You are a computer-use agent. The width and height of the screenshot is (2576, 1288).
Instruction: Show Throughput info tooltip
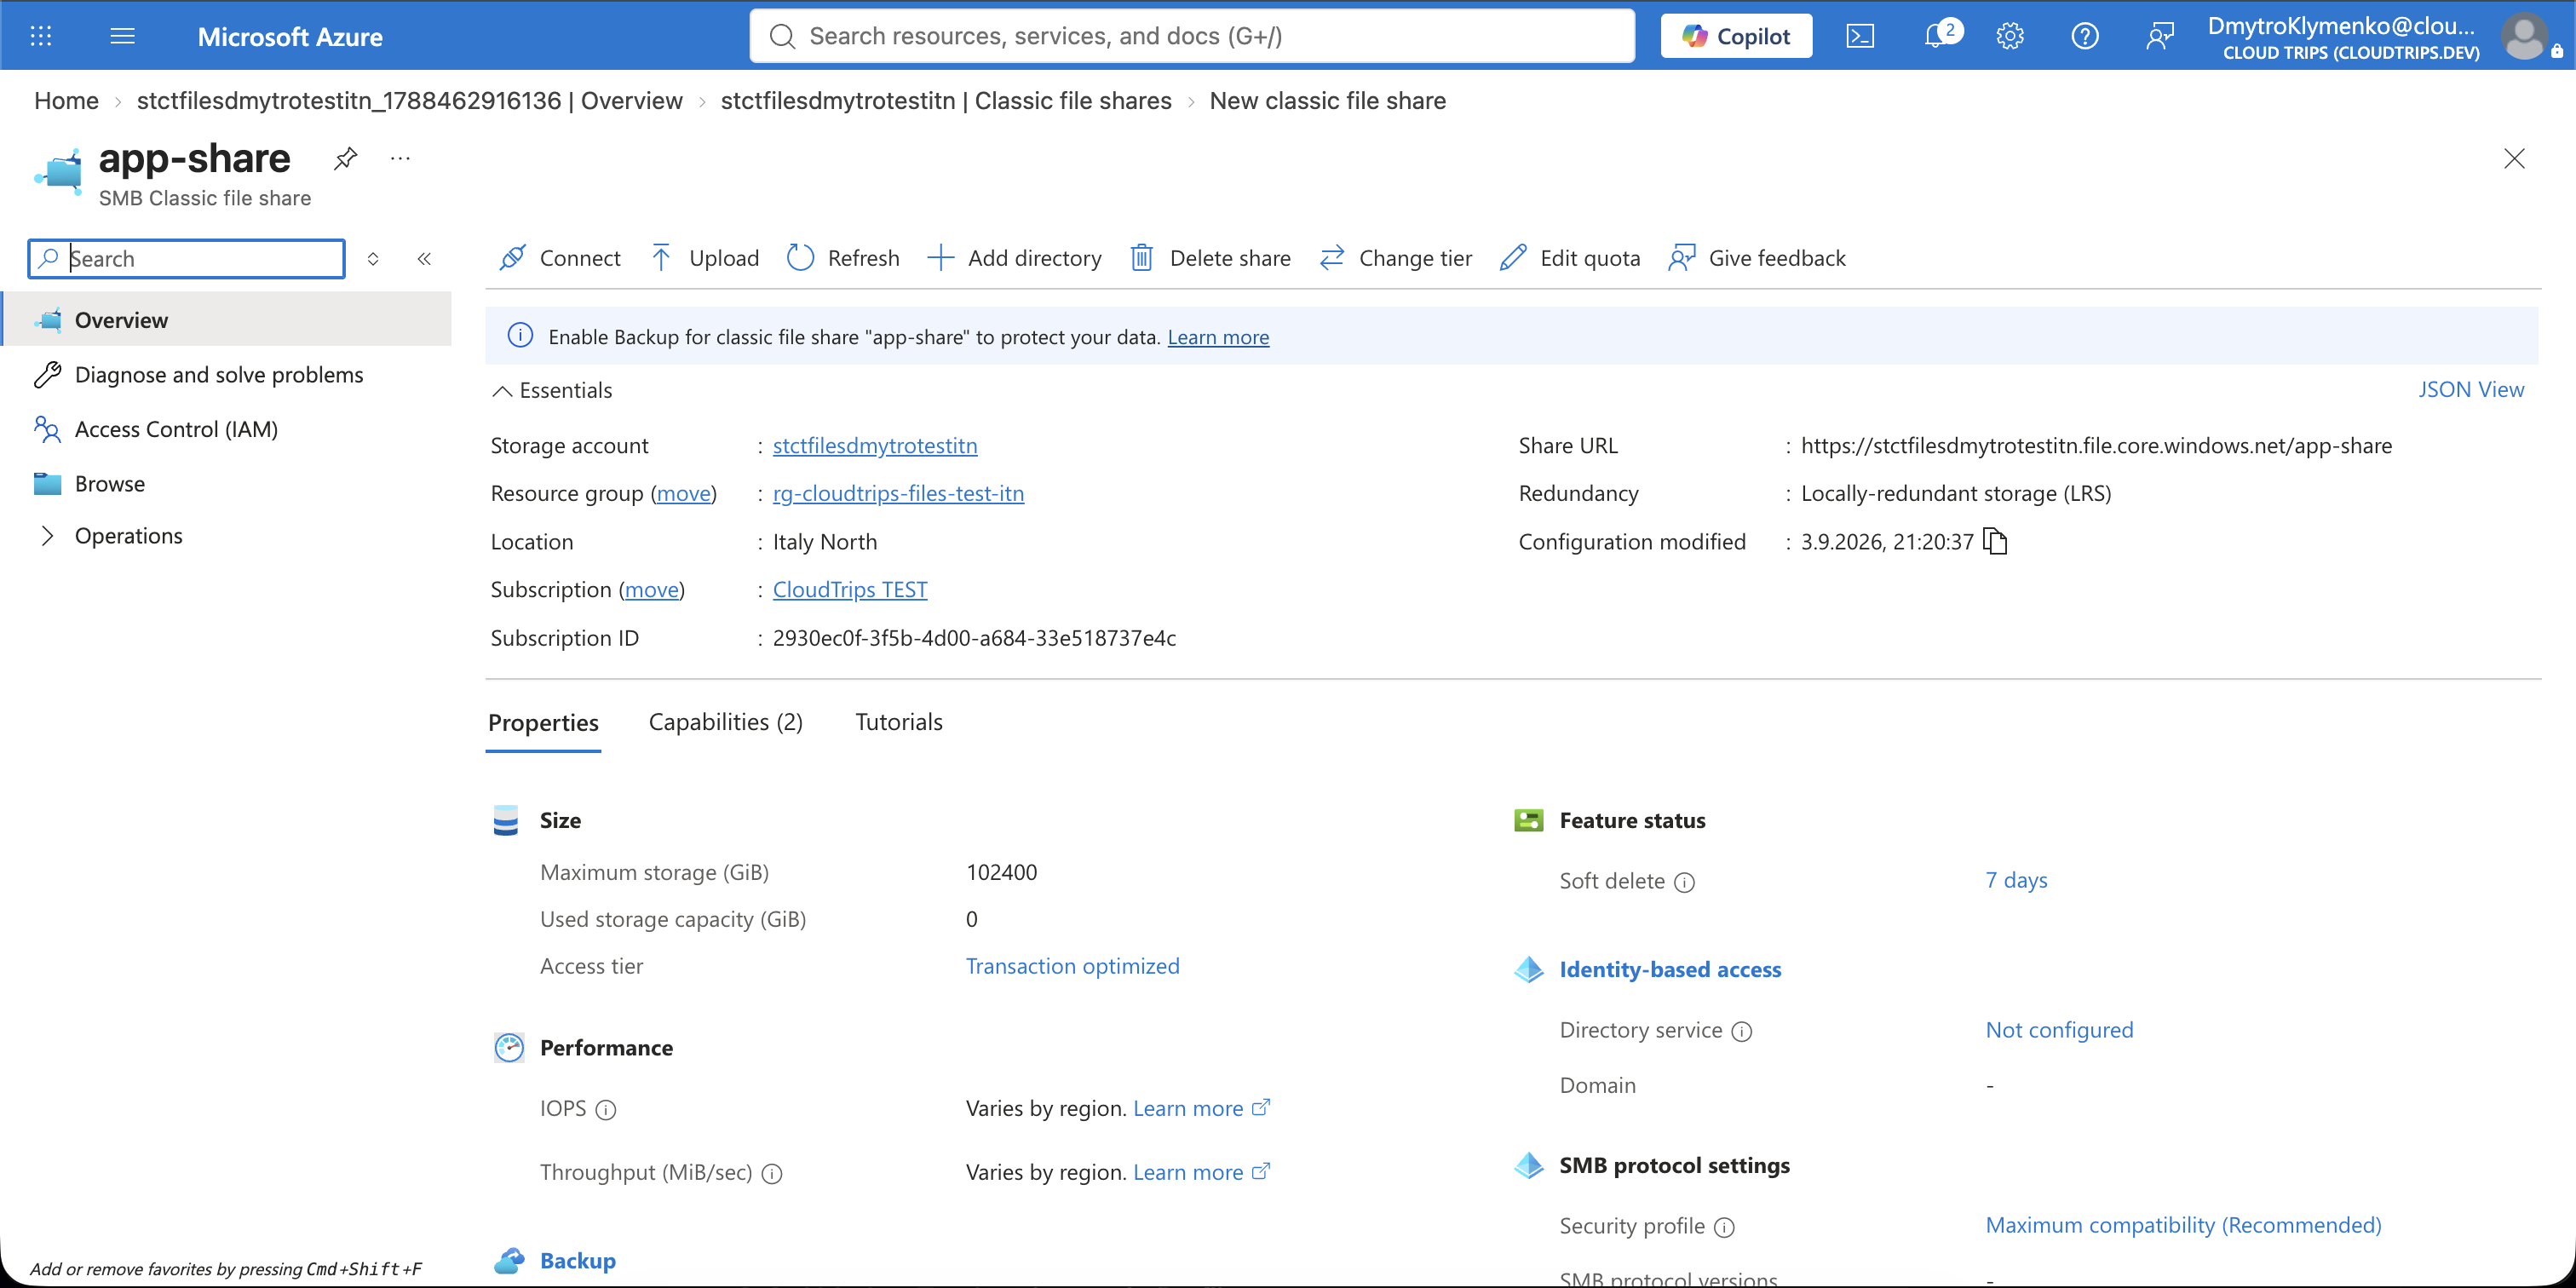click(772, 1173)
